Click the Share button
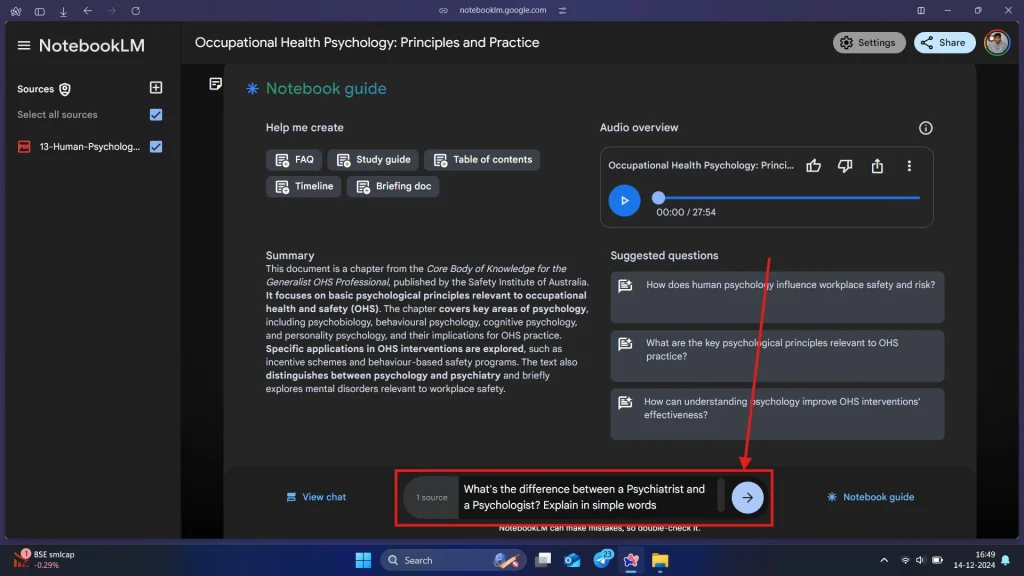The width and height of the screenshot is (1024, 576). pyautogui.click(x=944, y=43)
